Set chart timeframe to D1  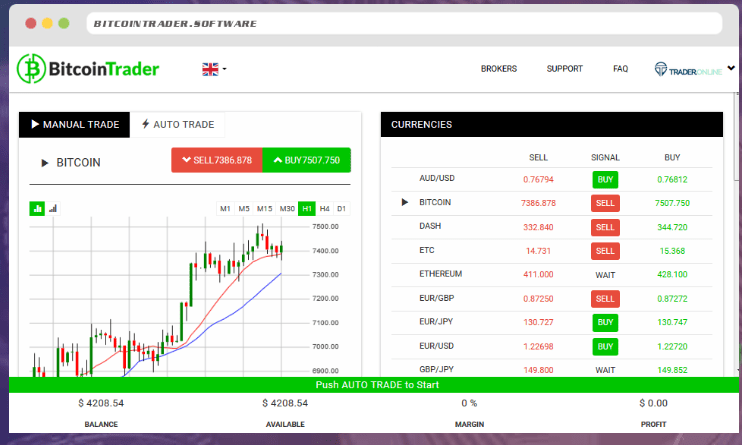tap(342, 208)
